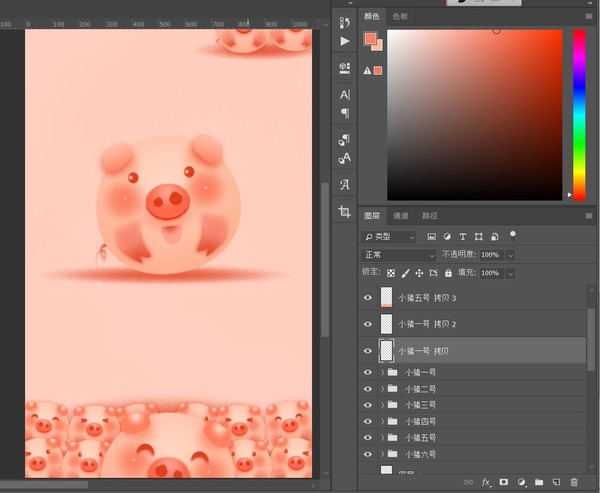600x493 pixels.
Task: Lock transparent pixels icon
Action: pos(391,273)
